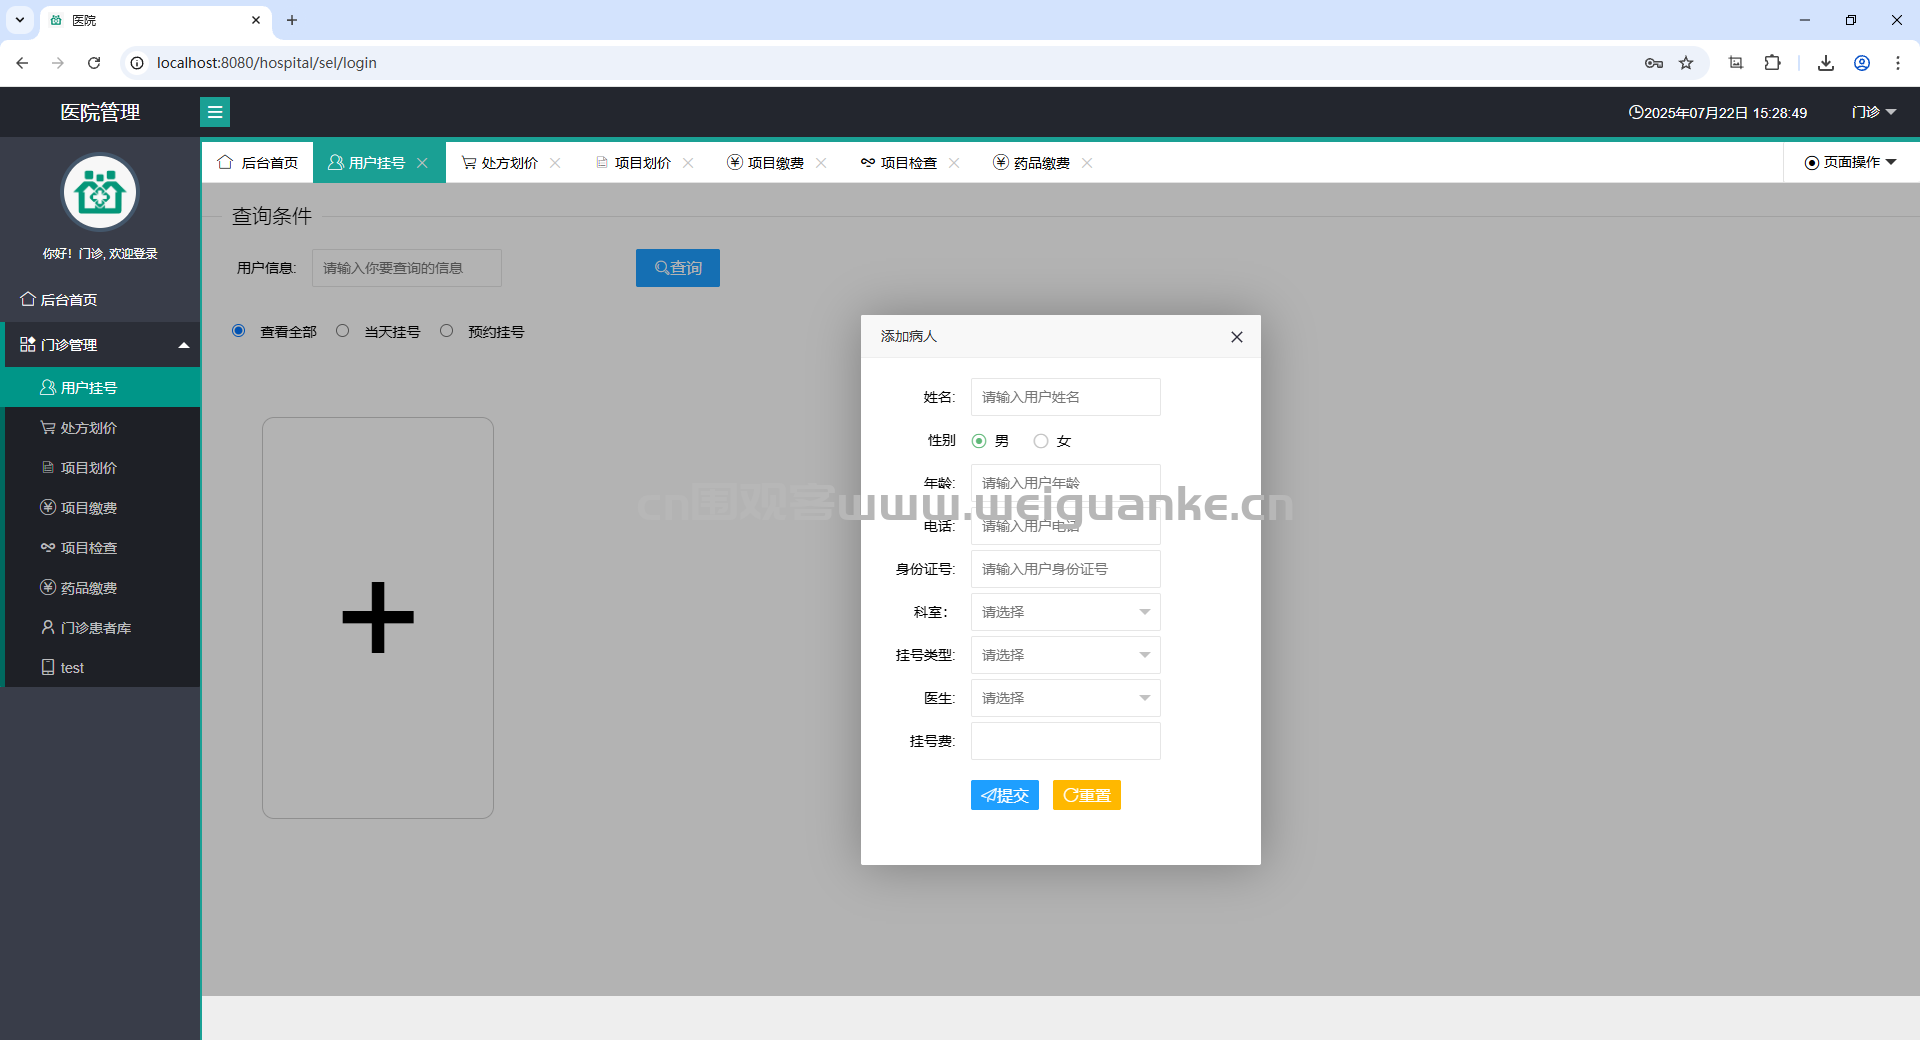The image size is (1920, 1040).
Task: Click the 2025年07月22日 clock text
Action: tap(1718, 113)
